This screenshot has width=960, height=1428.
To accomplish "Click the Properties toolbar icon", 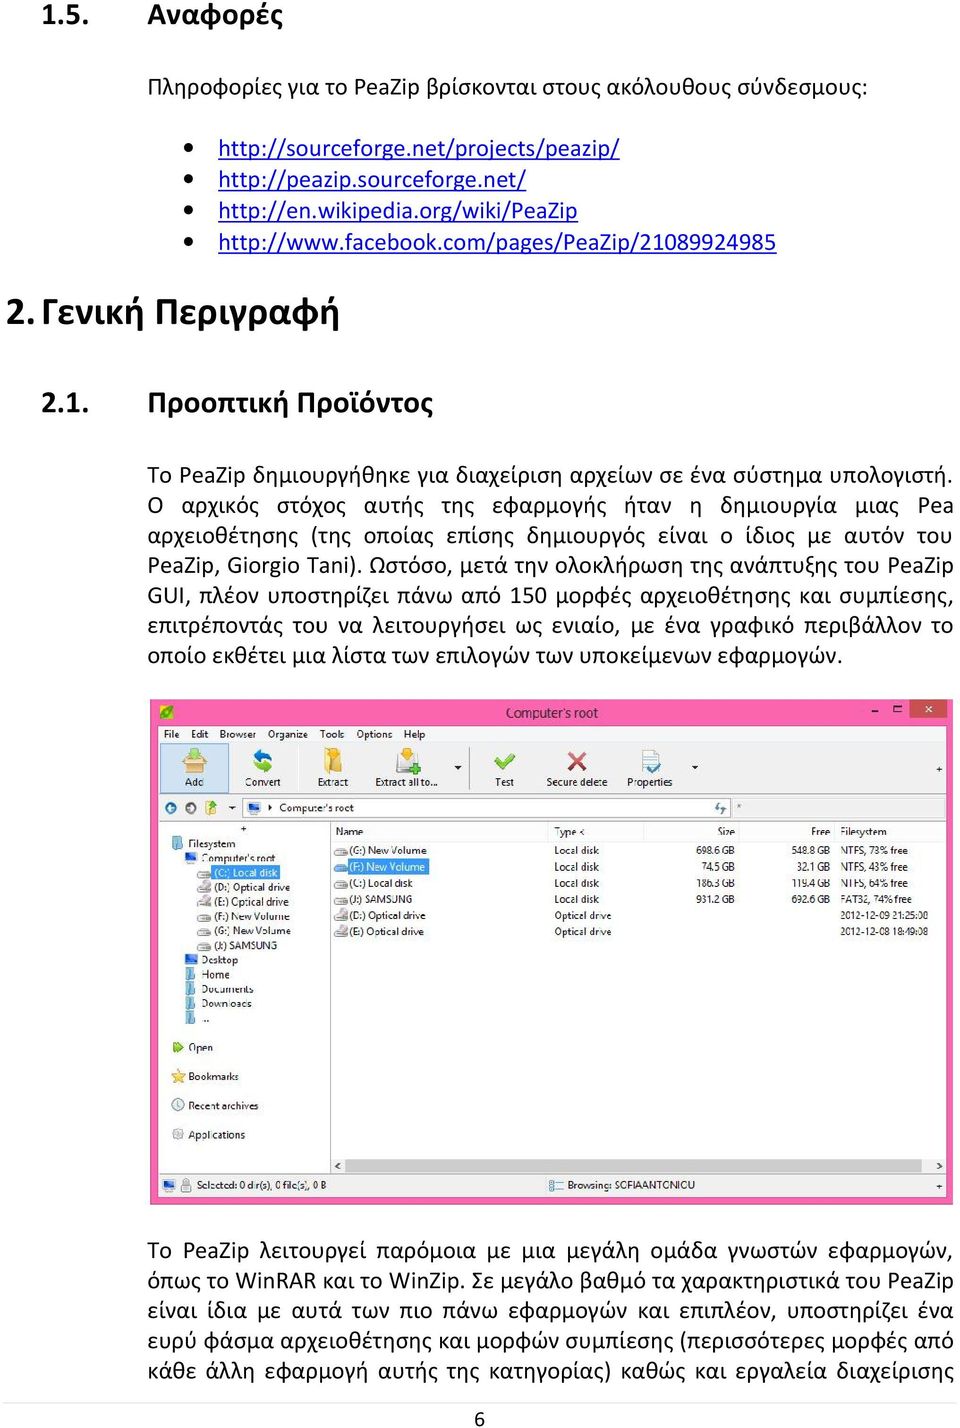I will pos(650,761).
